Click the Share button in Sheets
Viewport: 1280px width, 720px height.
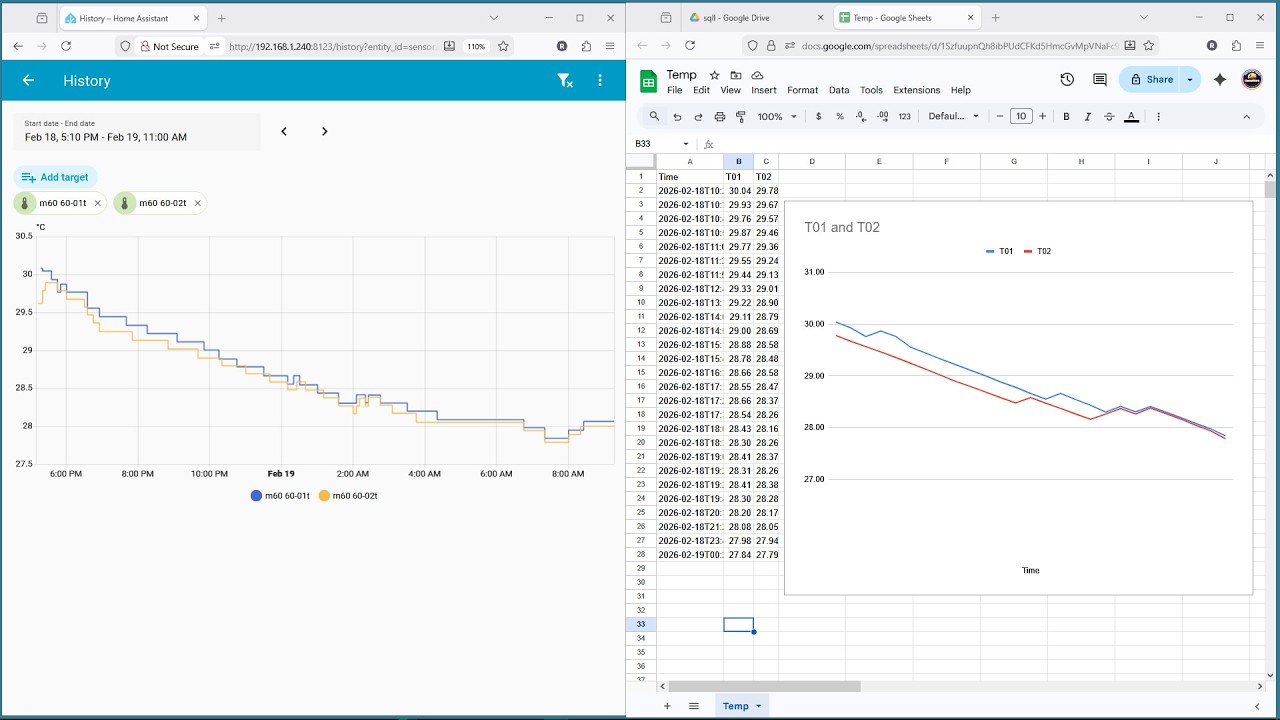[x=1150, y=79]
